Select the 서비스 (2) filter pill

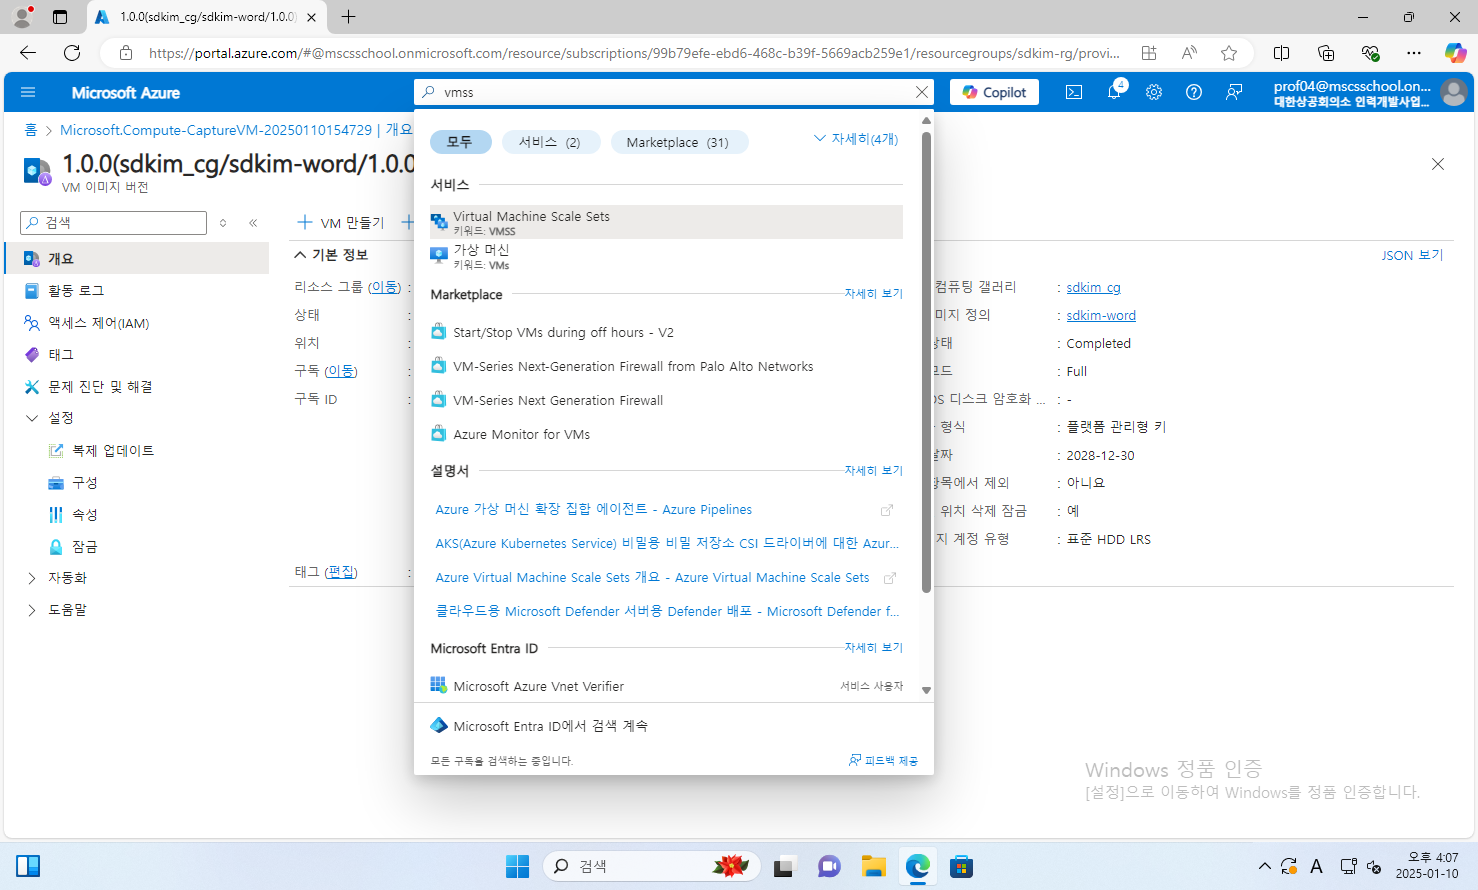[x=550, y=142]
